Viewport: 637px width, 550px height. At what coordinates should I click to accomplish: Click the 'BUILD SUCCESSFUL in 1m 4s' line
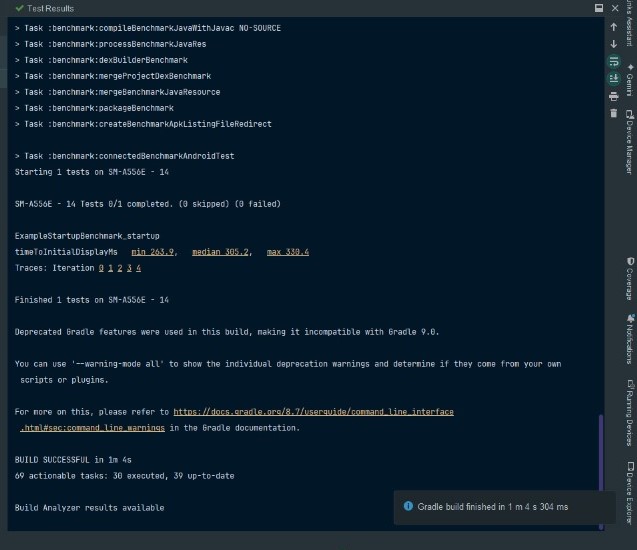(x=73, y=460)
